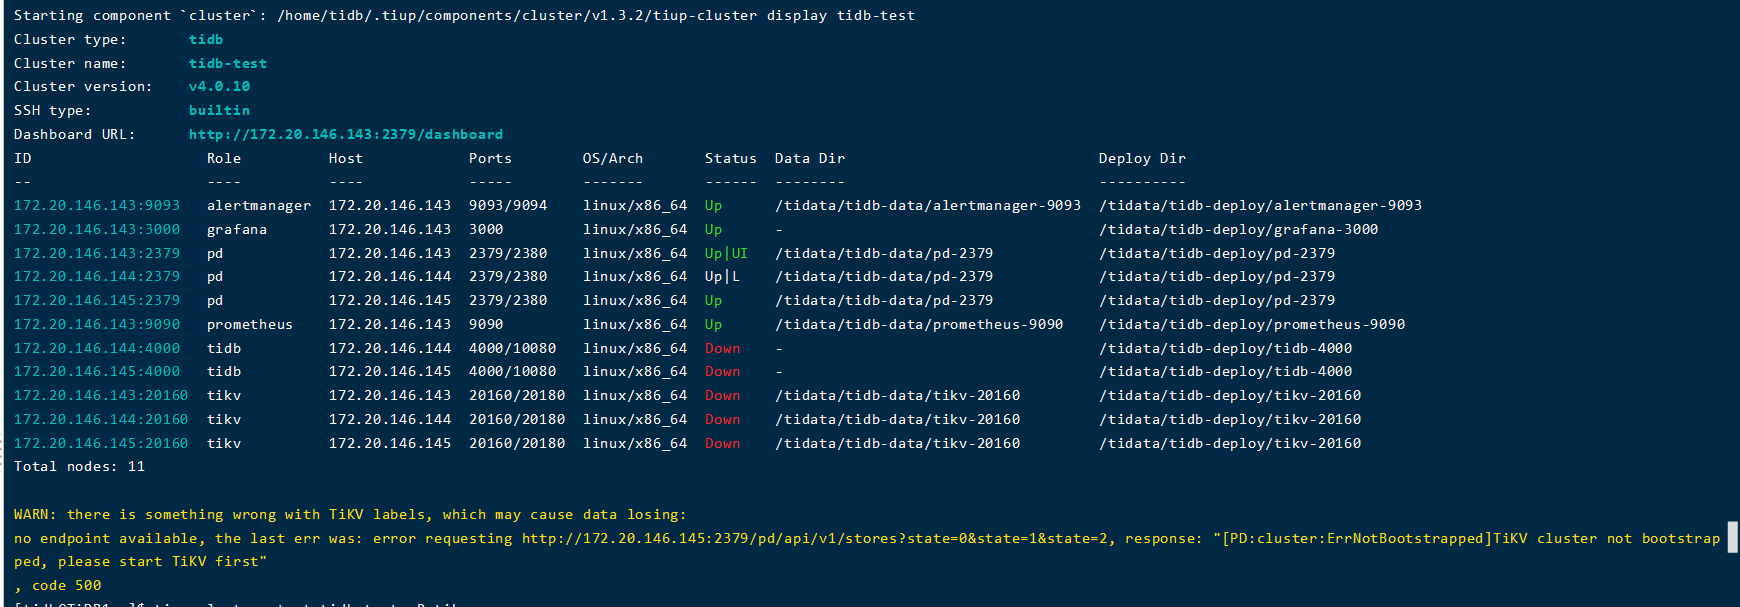Image resolution: width=1740 pixels, height=607 pixels.
Task: Click the grafana-3000 deploy directory path
Action: click(x=1238, y=229)
